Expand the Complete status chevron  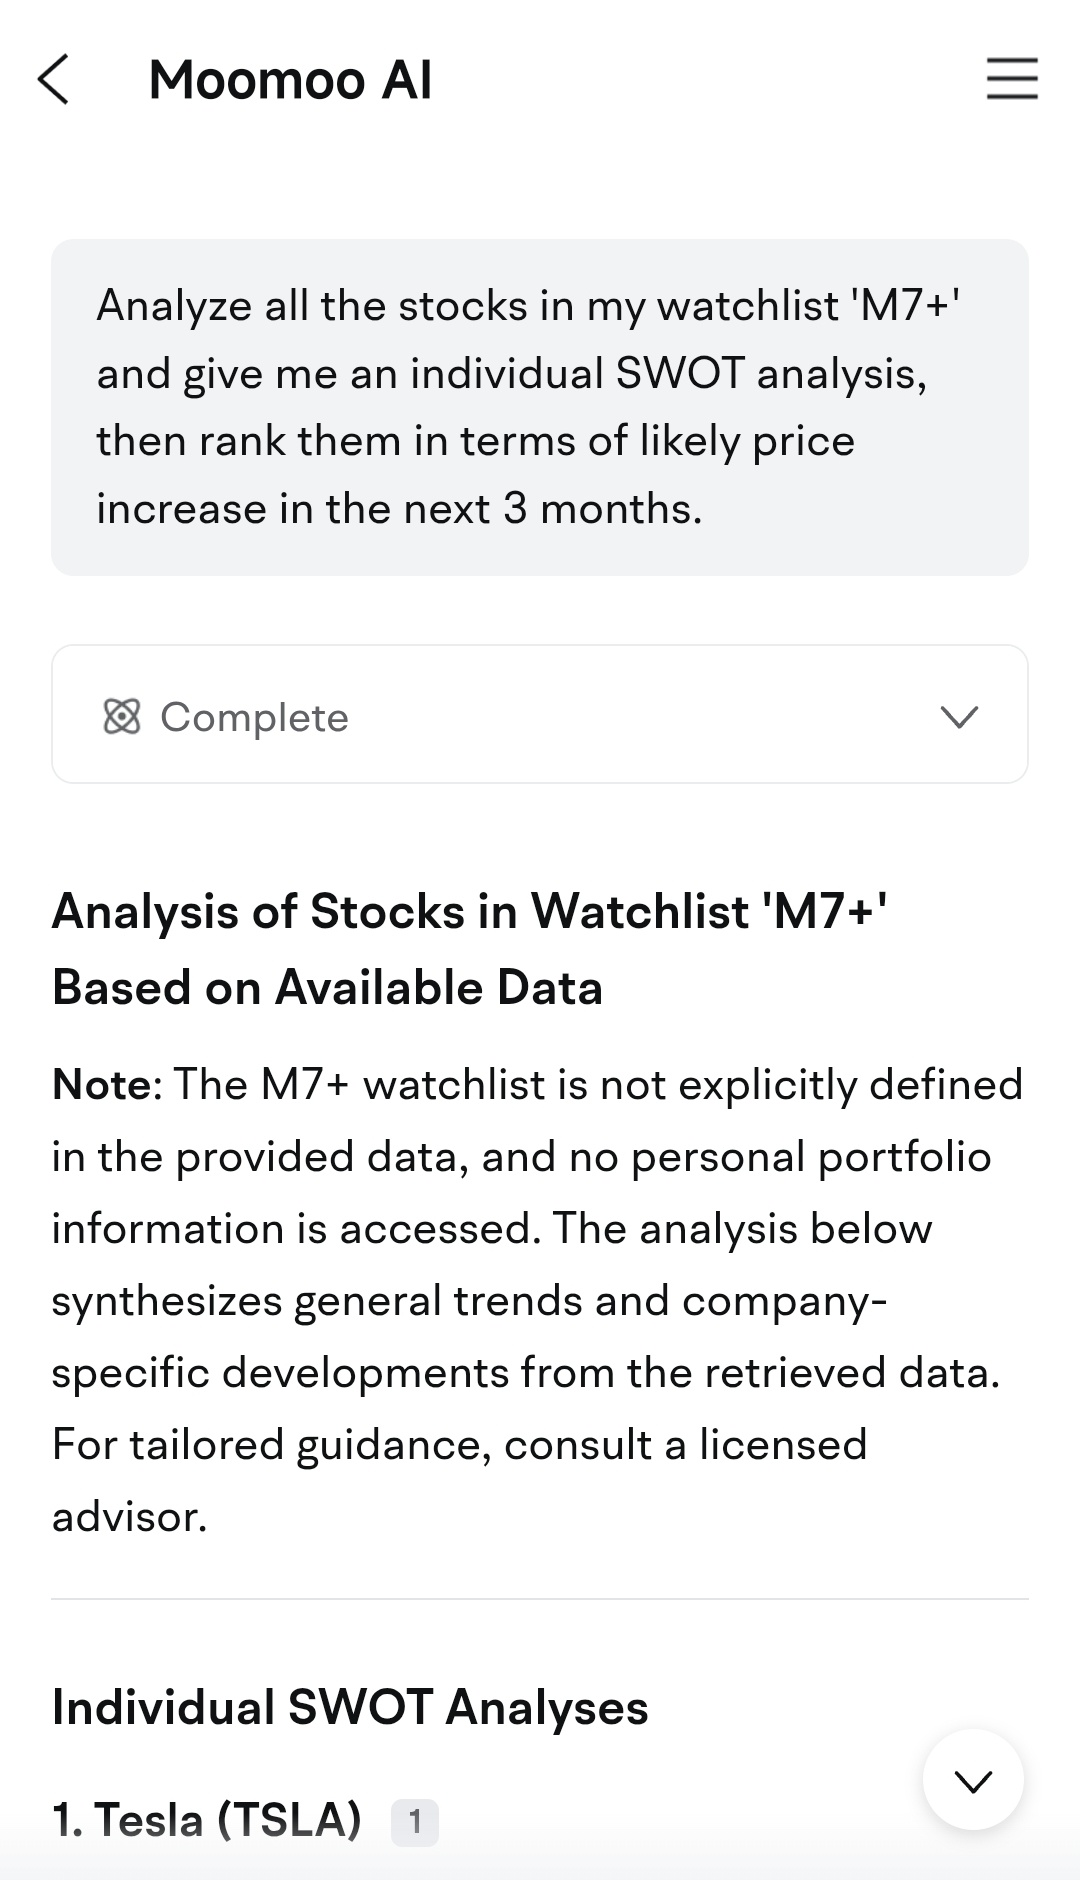coord(959,716)
